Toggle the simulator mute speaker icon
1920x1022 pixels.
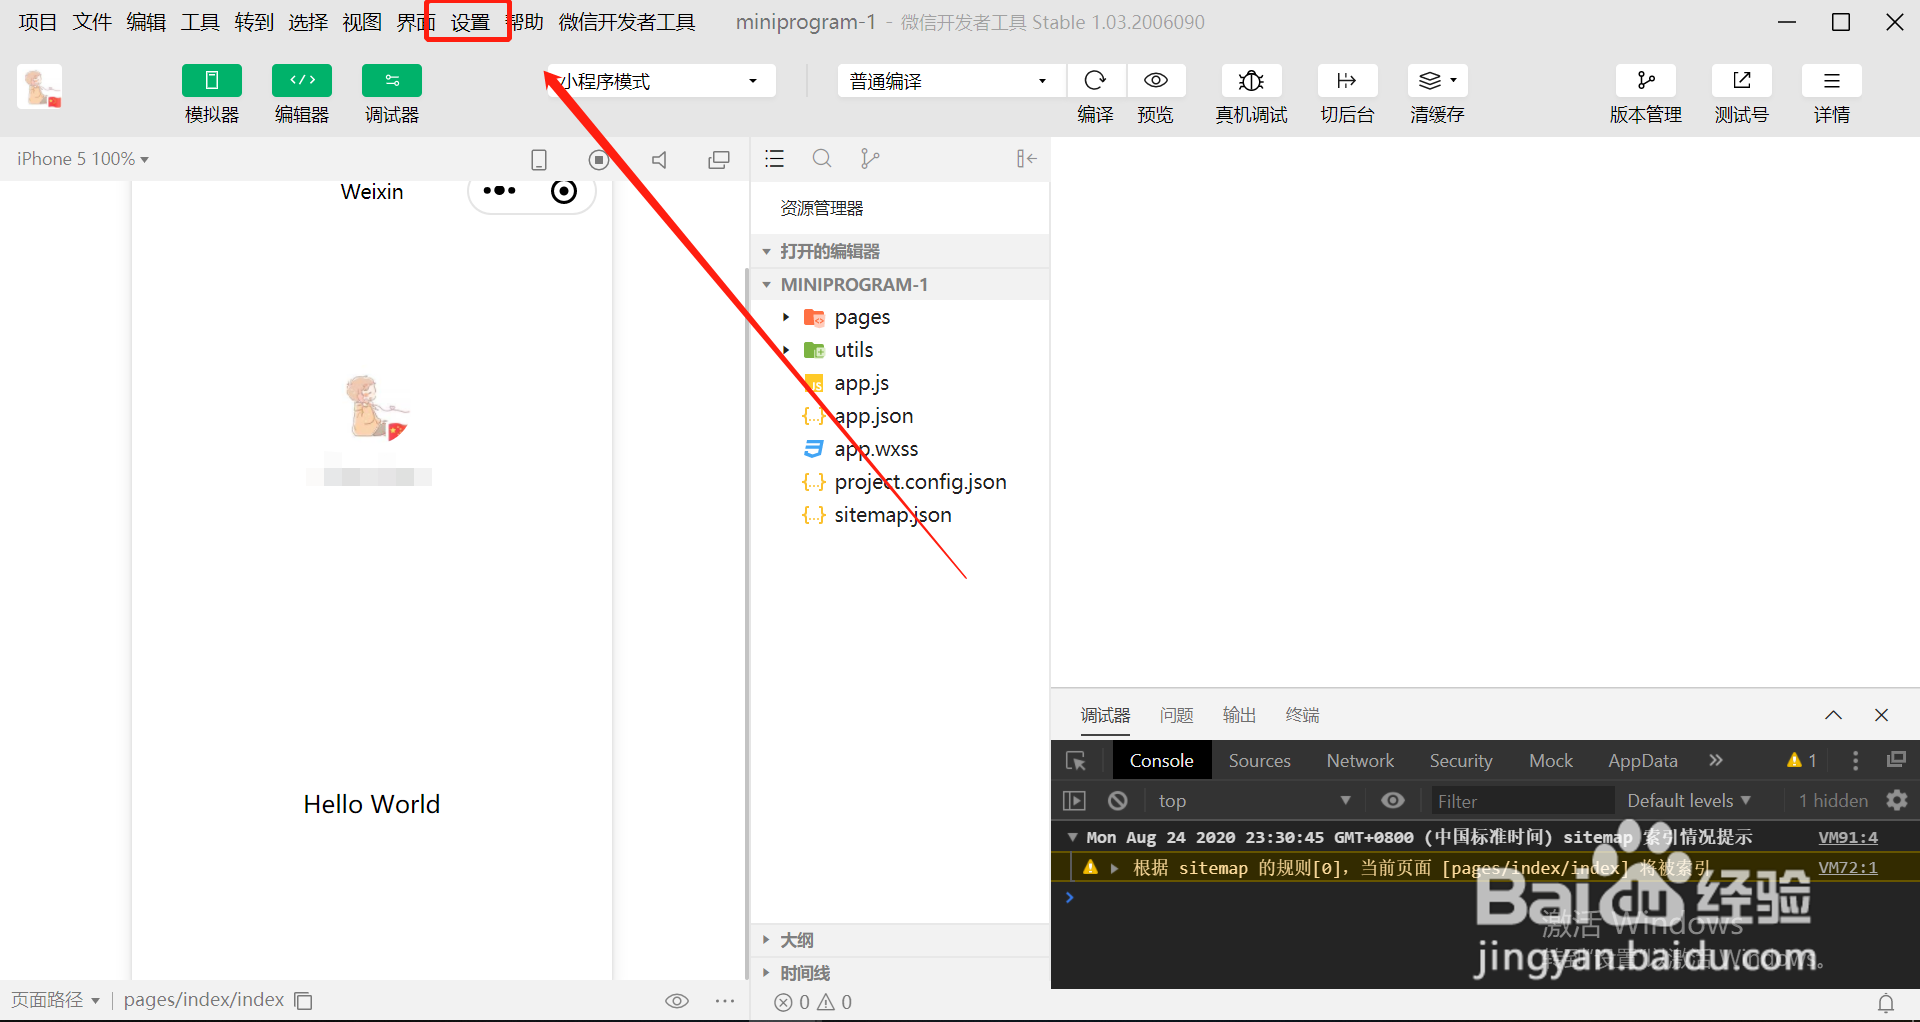click(x=659, y=159)
